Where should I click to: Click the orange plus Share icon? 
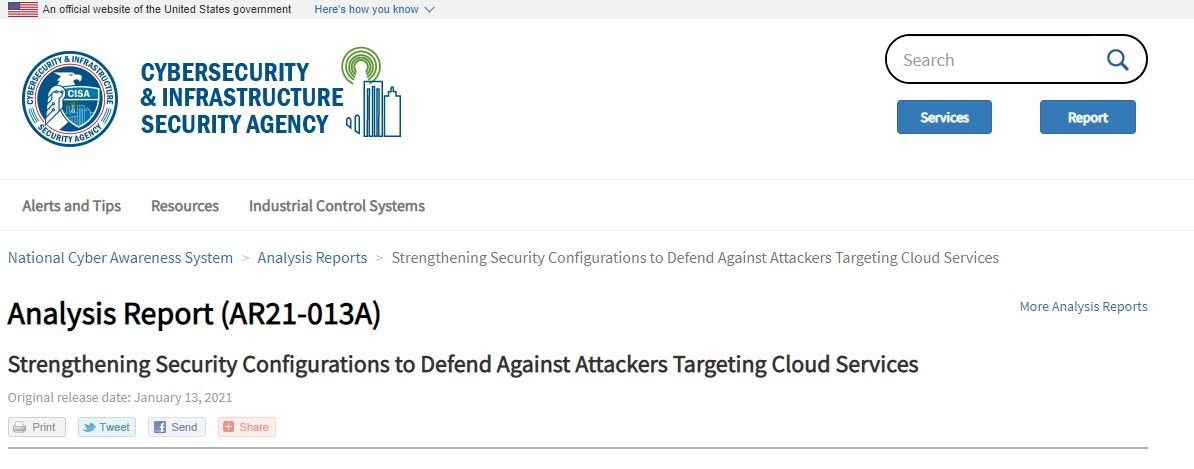click(228, 427)
